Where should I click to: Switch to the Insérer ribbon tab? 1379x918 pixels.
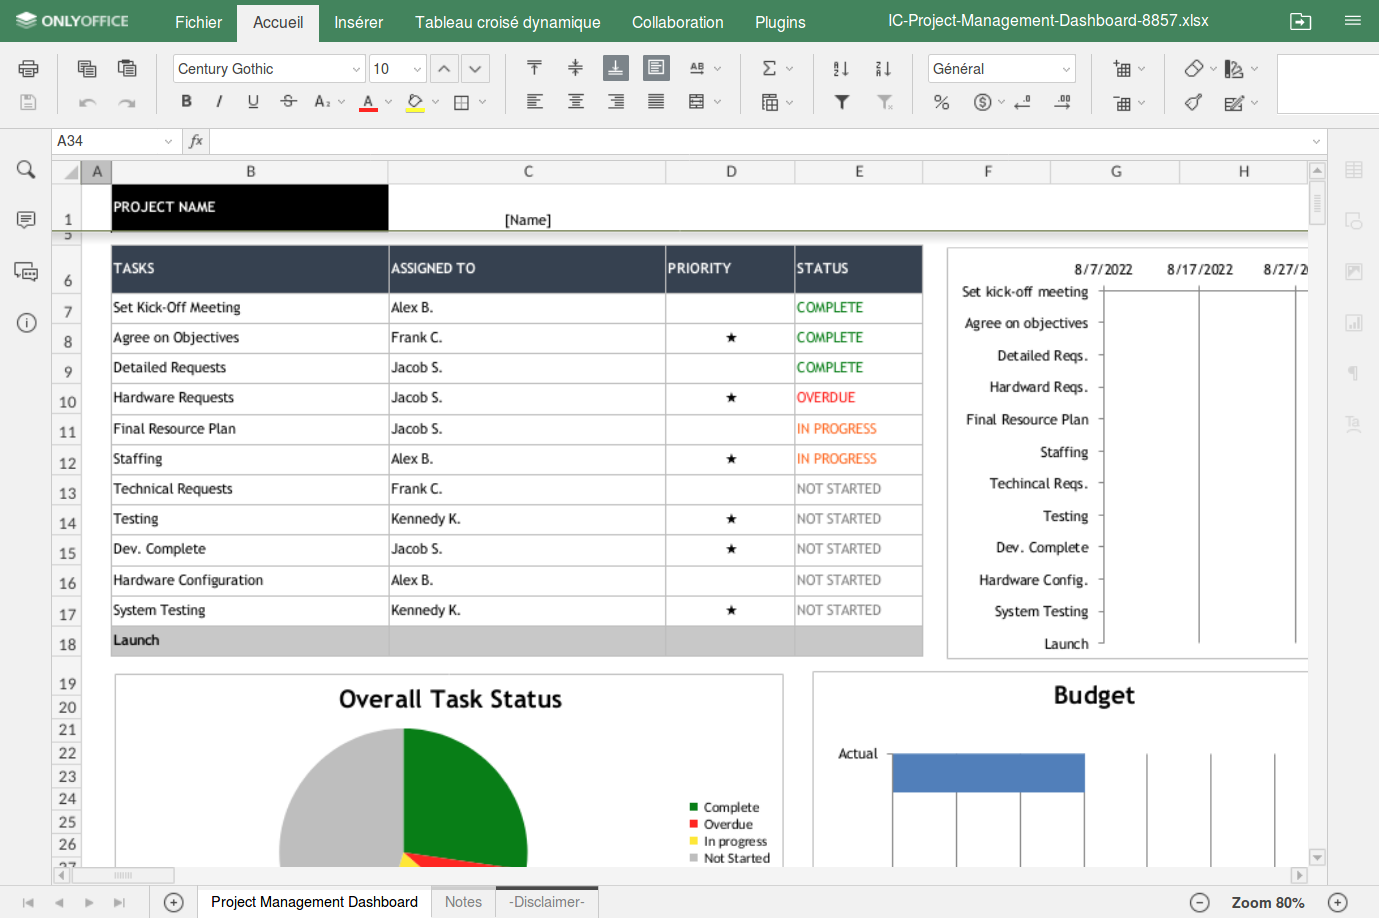[358, 22]
